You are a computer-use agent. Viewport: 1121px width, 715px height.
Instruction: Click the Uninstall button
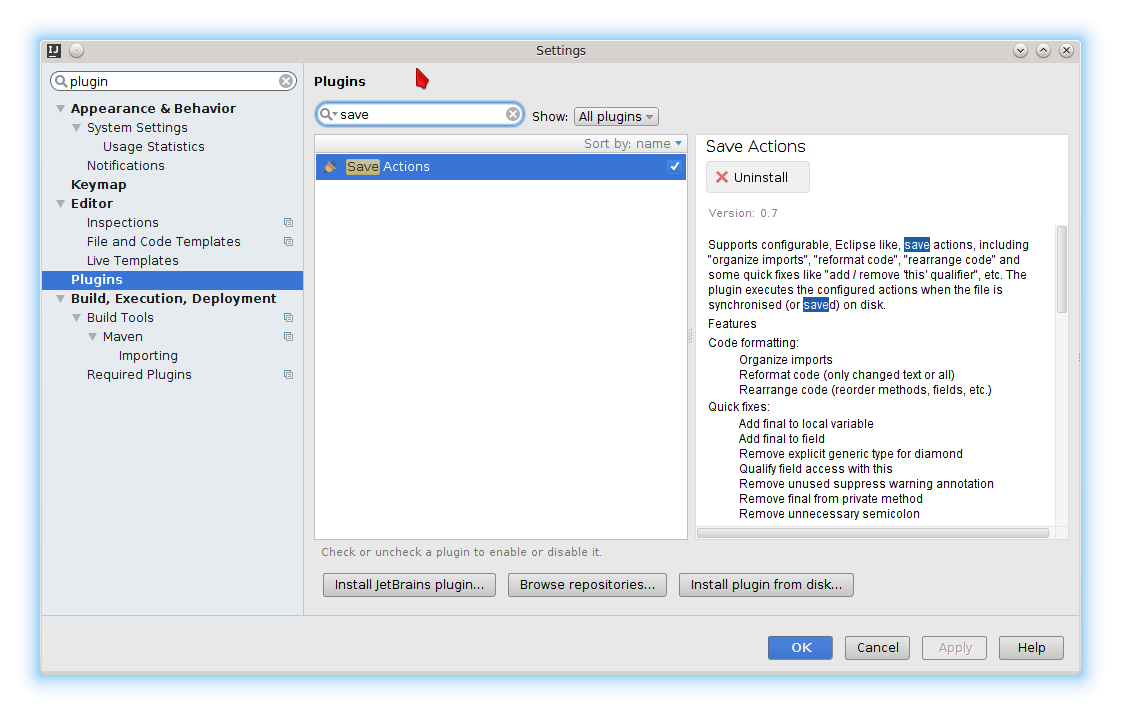click(x=758, y=177)
